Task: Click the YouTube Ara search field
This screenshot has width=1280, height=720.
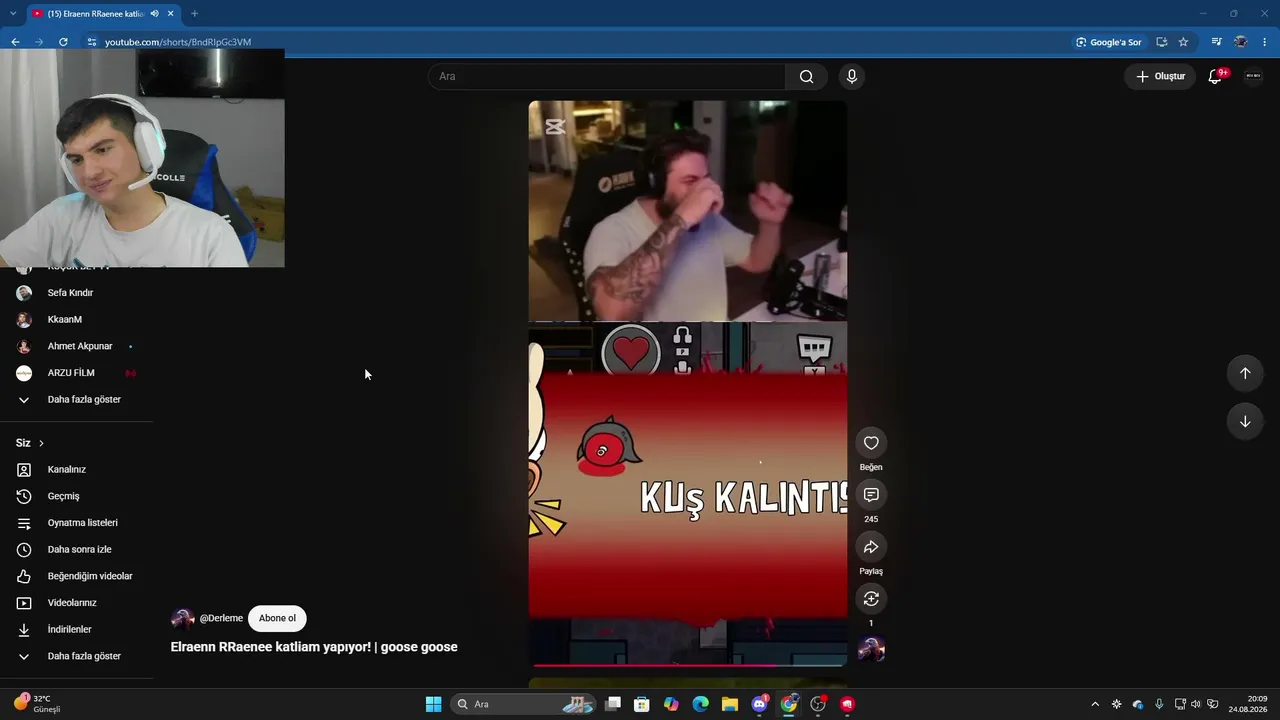Action: [607, 76]
